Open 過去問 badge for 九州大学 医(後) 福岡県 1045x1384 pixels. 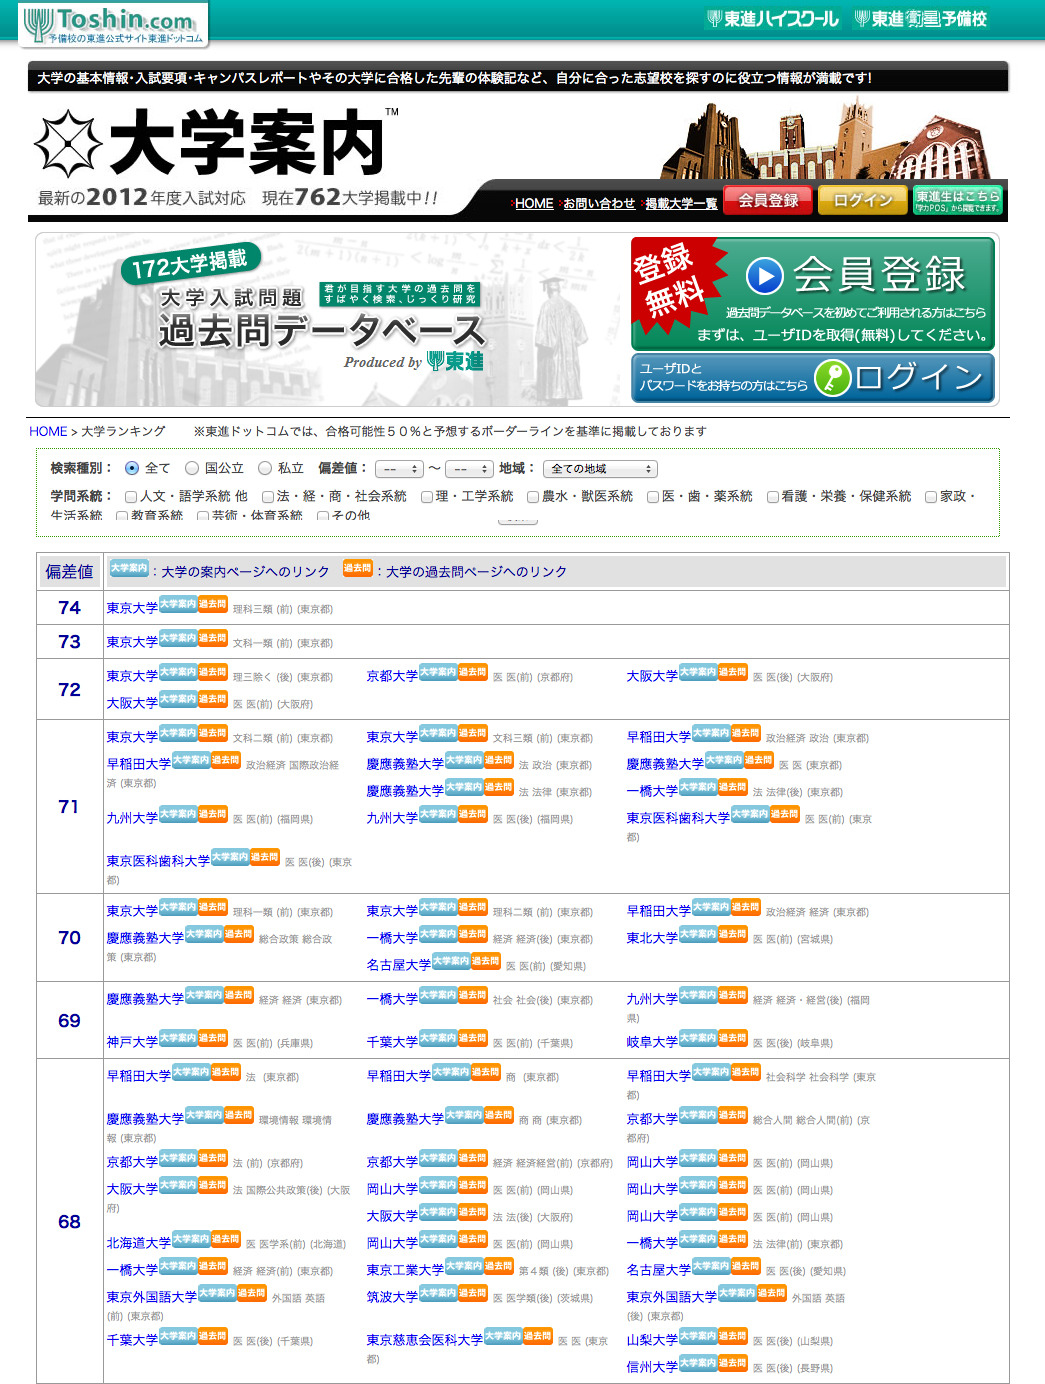tap(472, 814)
